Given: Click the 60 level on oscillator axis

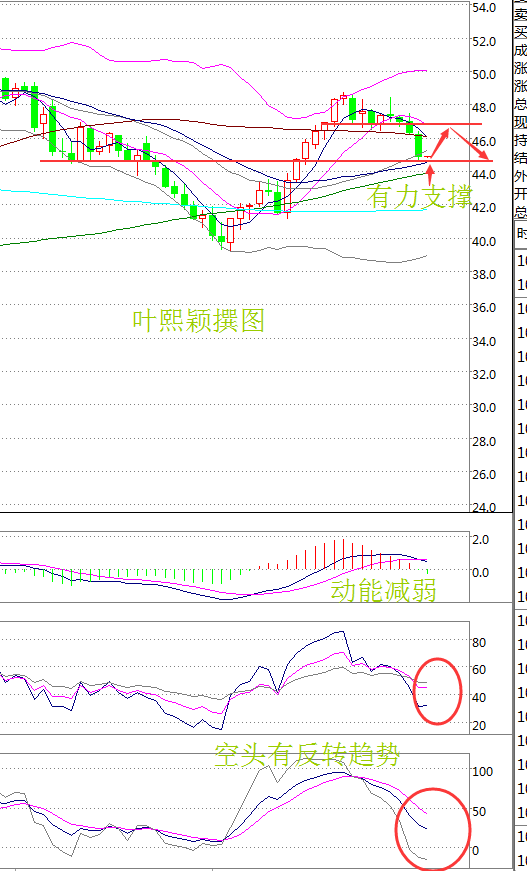Looking at the screenshot, I should pos(479,670).
